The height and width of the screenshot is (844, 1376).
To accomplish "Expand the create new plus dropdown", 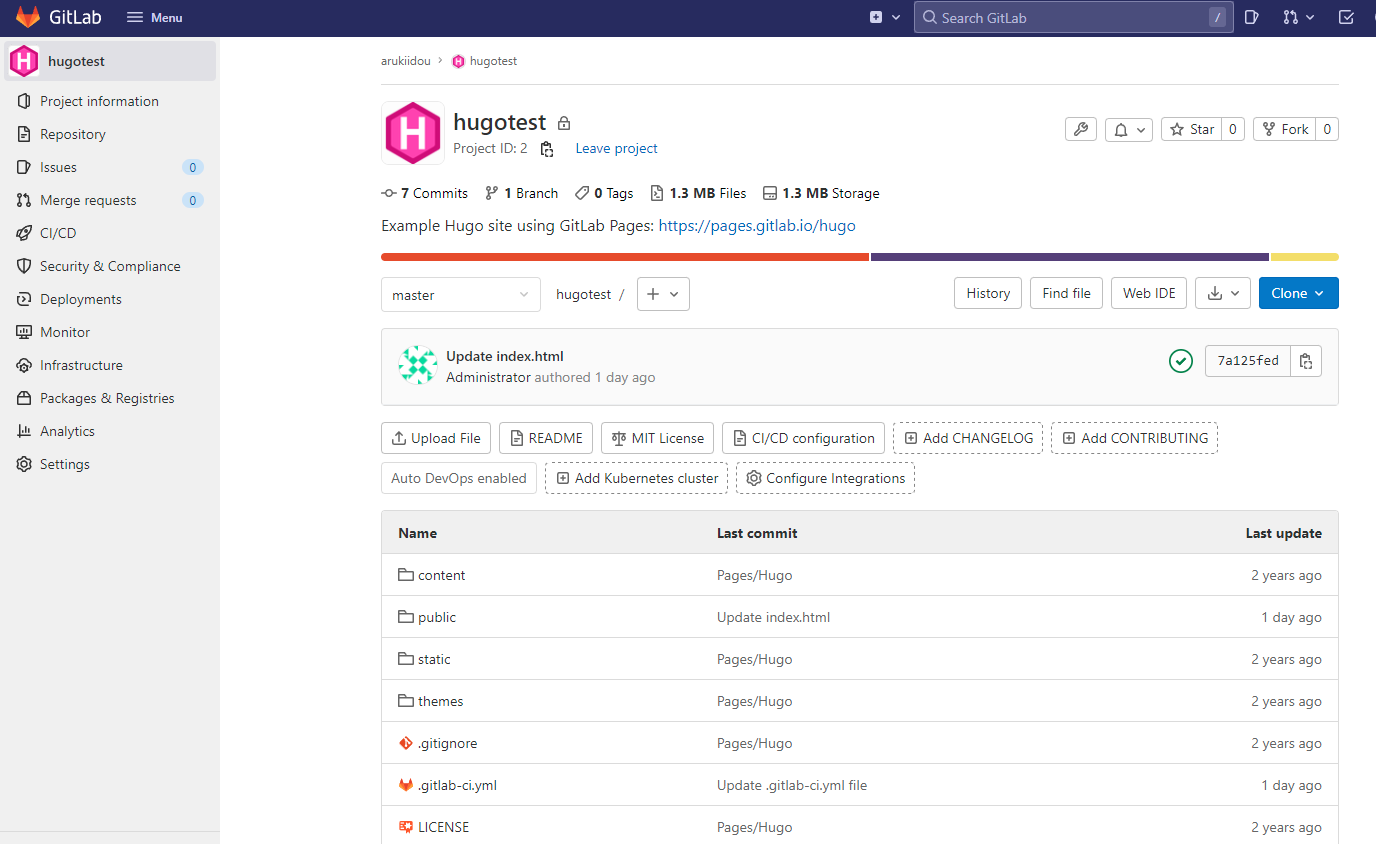I will 885,17.
